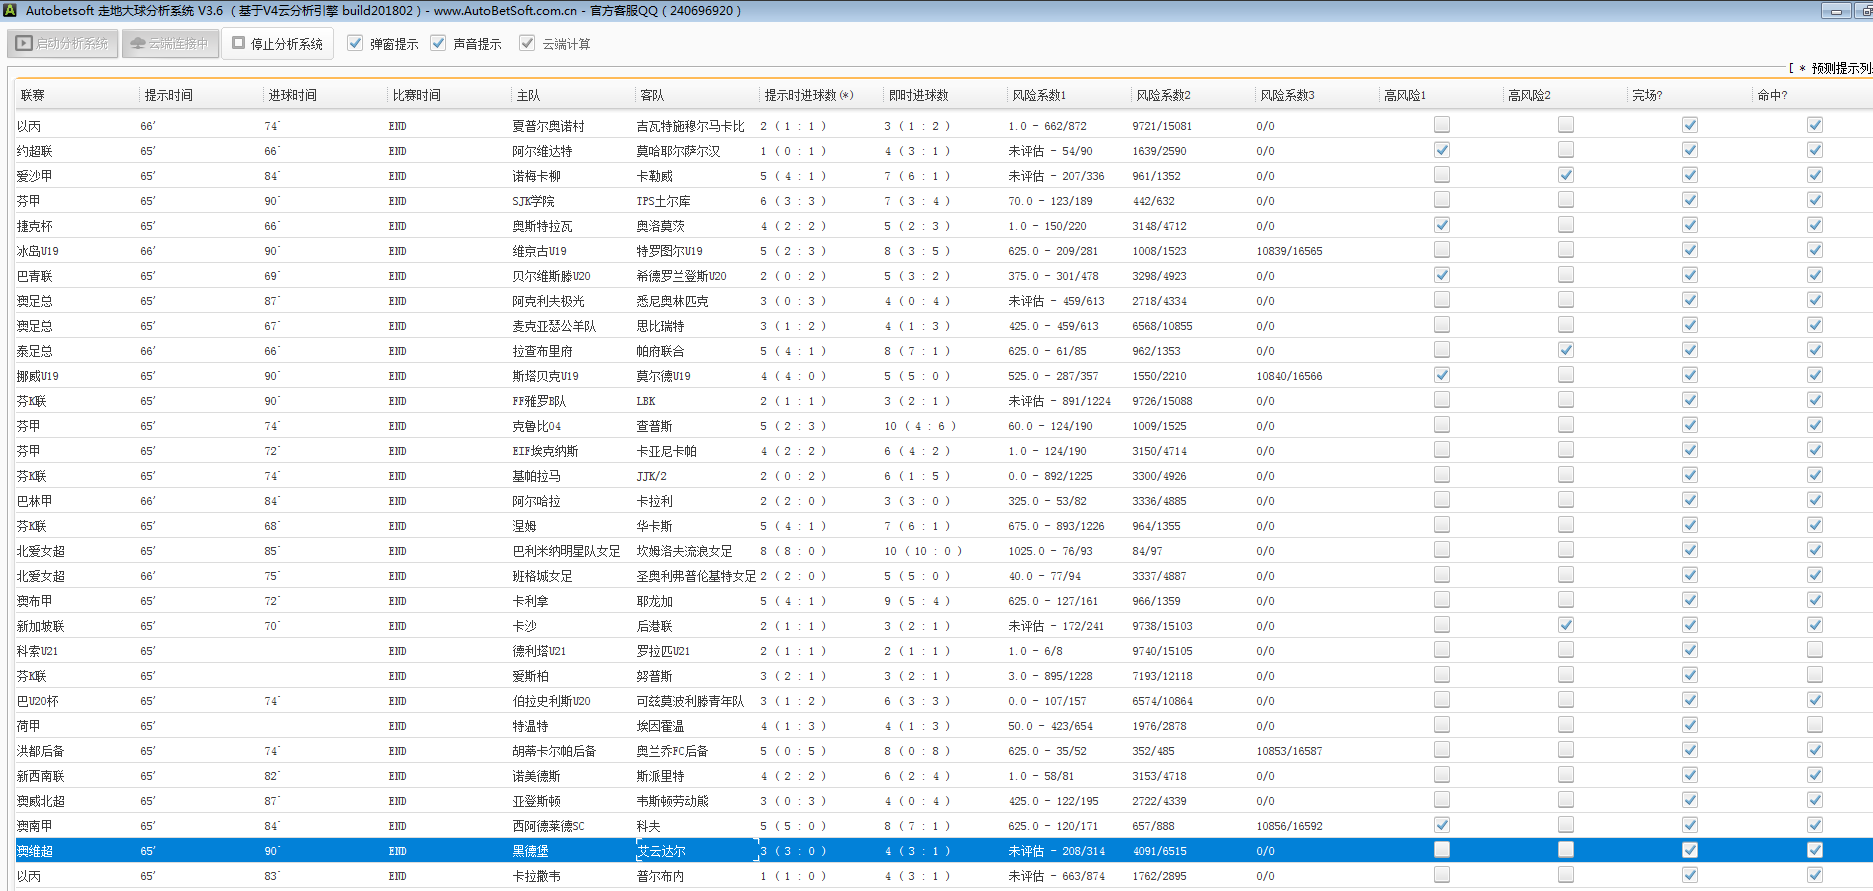Click the 预测提示列表 label at top right
This screenshot has height=891, width=1873.
click(1838, 68)
